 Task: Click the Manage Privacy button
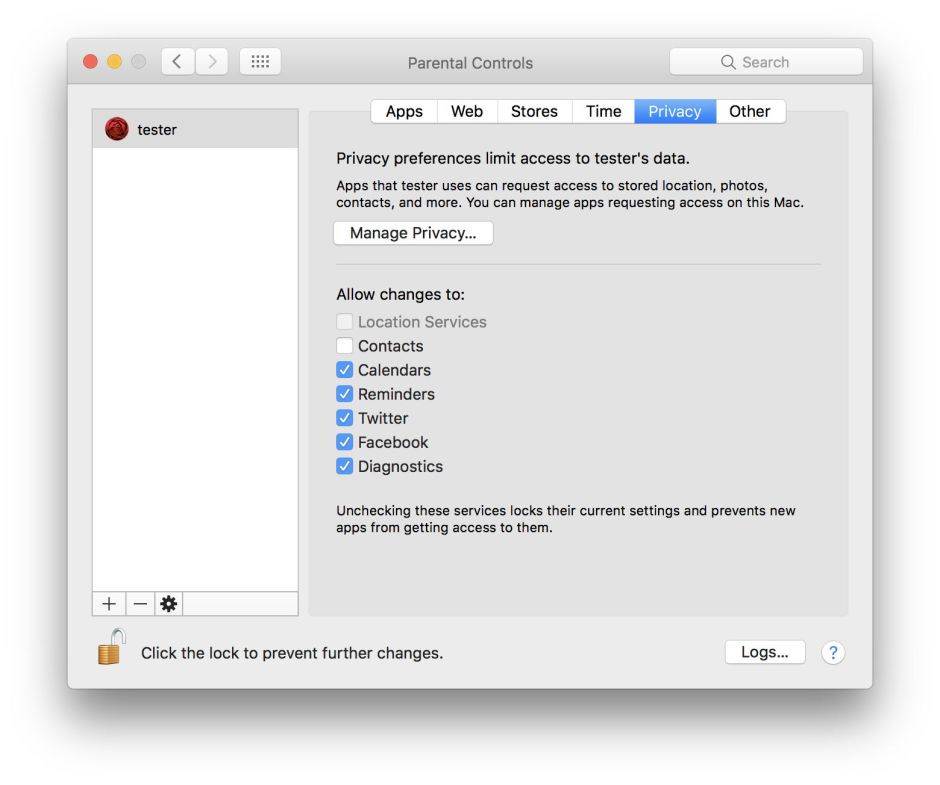click(413, 233)
